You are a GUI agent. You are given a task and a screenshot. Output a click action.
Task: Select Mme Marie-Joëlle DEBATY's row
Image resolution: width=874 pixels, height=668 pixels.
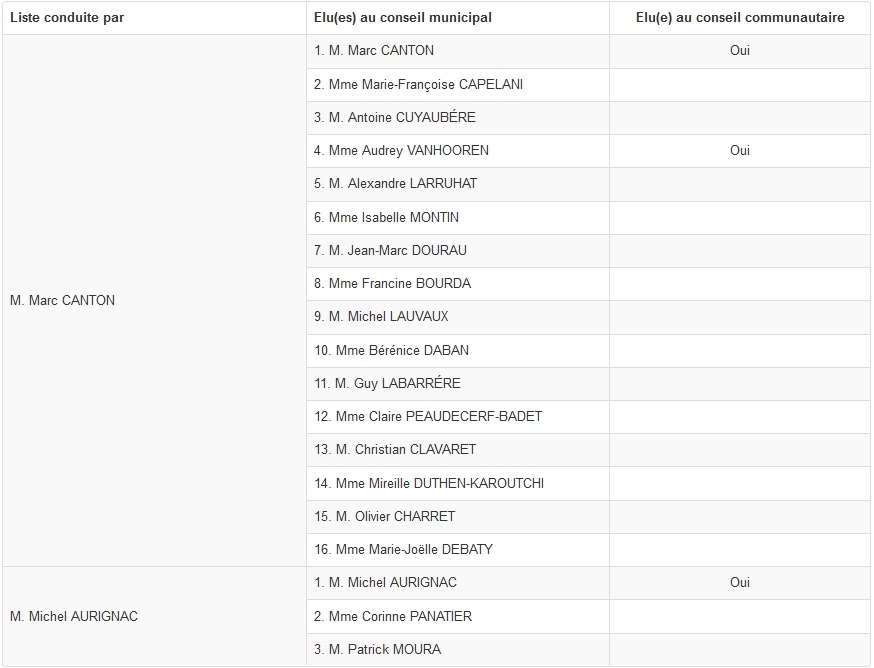point(403,549)
